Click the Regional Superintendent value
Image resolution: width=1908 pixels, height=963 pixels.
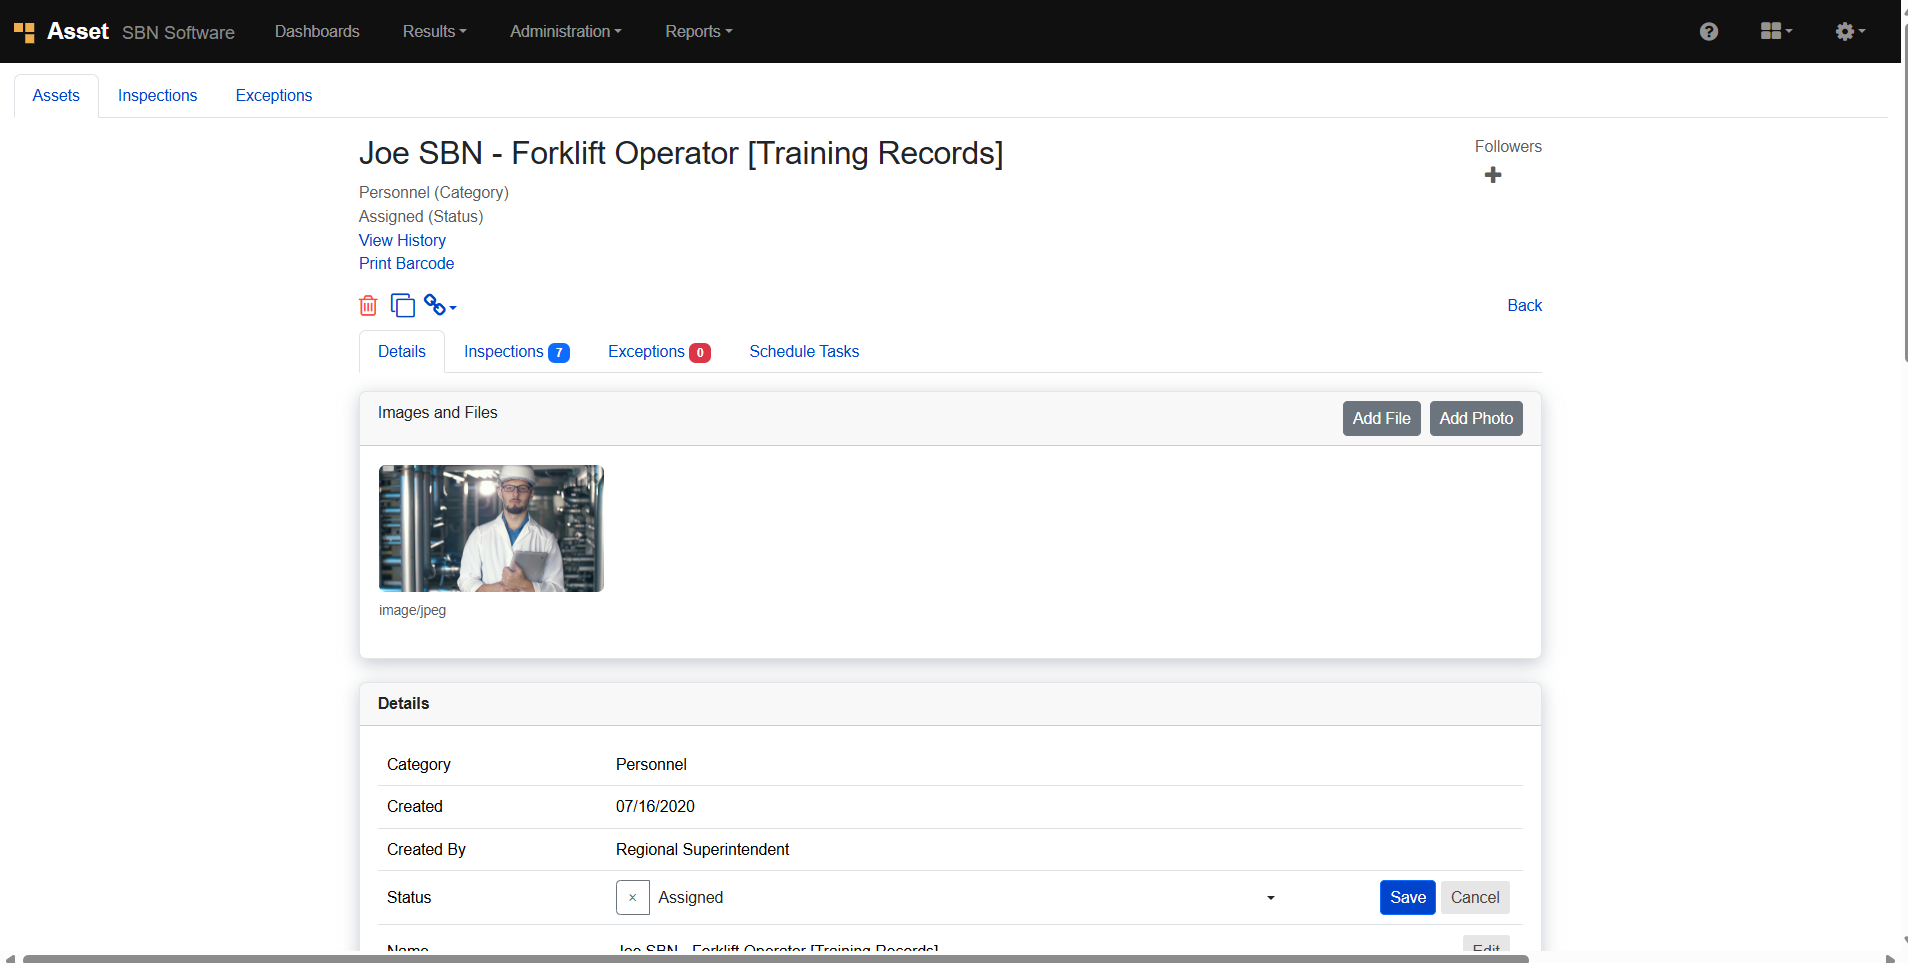point(702,850)
